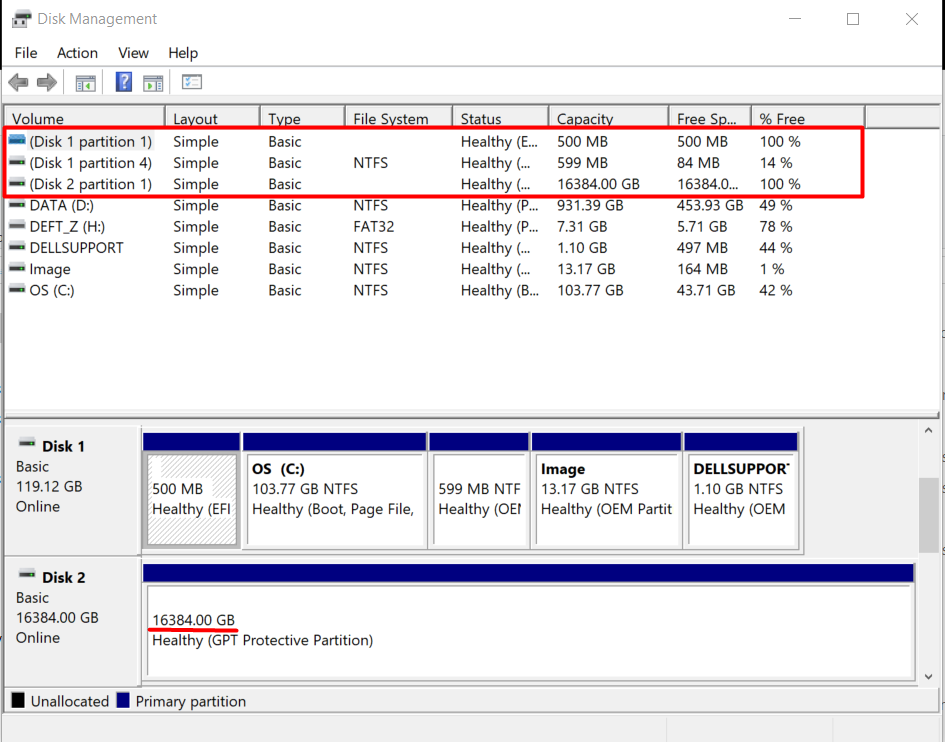Screen dimensions: 945x742
Task: Click the 164 MB free space cell
Action: [702, 269]
